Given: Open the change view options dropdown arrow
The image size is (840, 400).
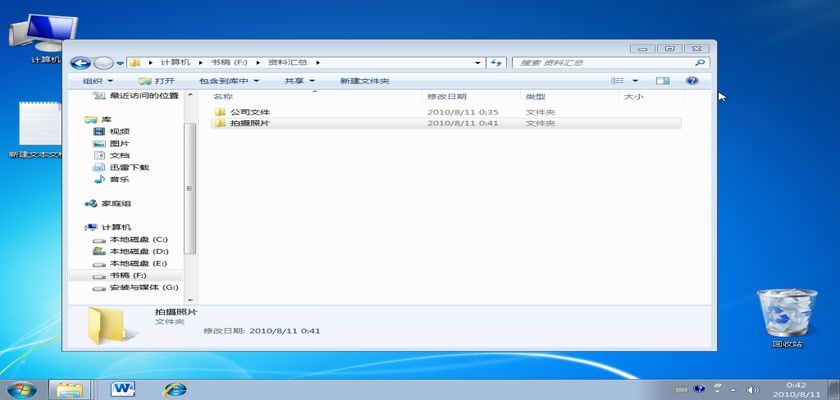Looking at the screenshot, I should [635, 81].
